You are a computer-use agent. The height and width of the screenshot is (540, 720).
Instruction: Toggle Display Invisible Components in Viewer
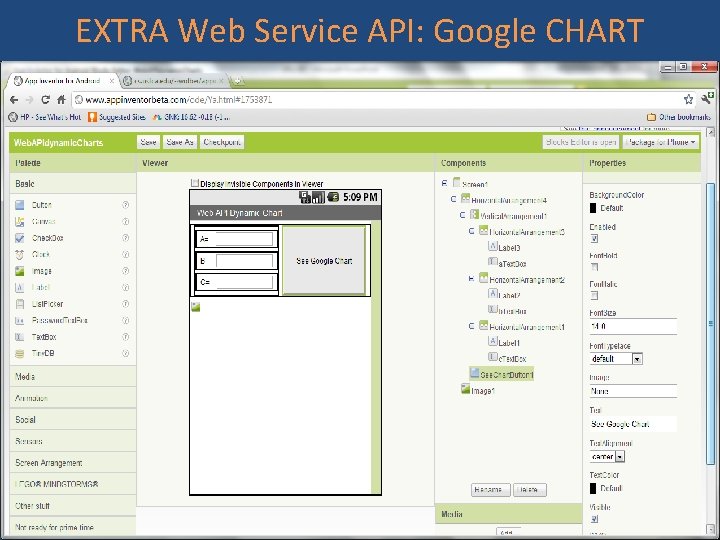195,183
